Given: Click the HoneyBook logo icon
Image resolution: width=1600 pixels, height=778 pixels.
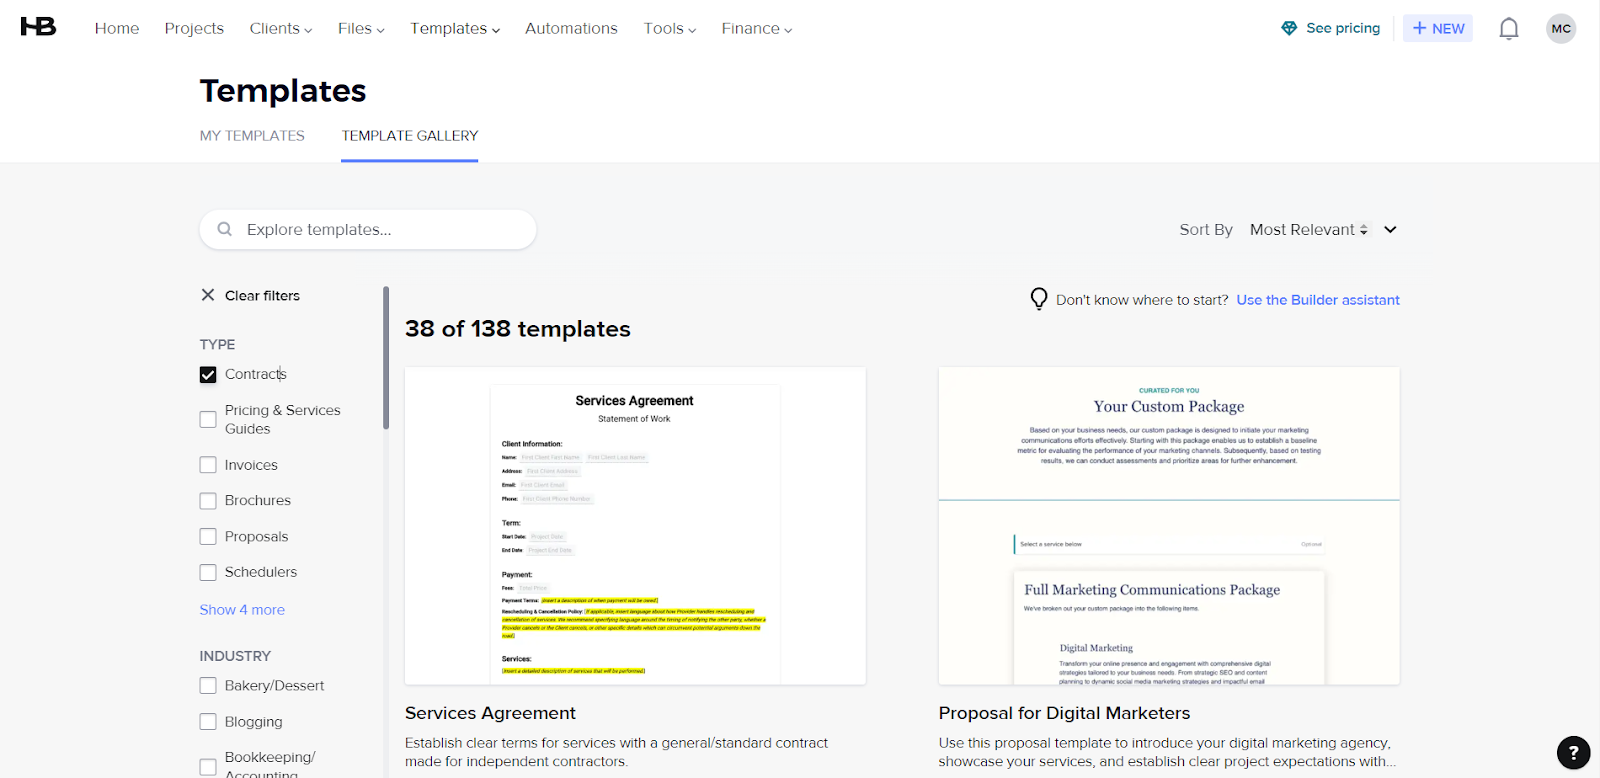Looking at the screenshot, I should pyautogui.click(x=38, y=27).
